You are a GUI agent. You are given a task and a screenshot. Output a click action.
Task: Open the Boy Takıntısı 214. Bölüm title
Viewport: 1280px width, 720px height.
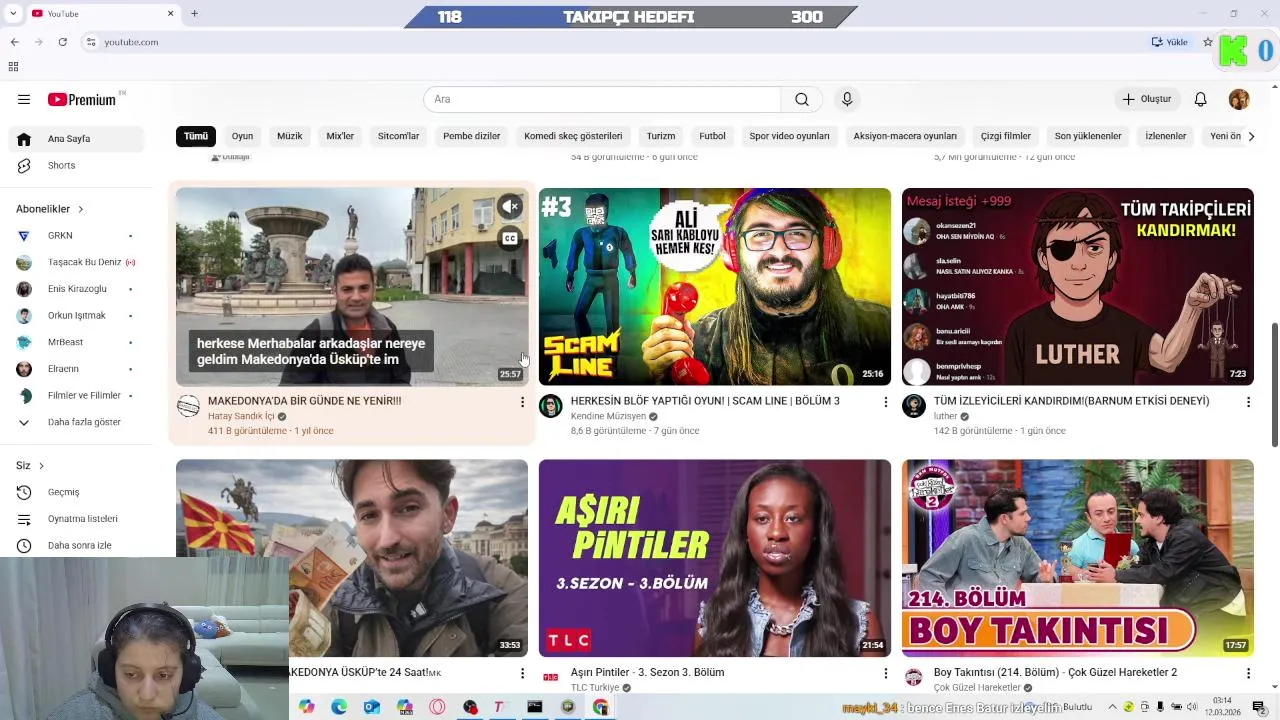(1055, 673)
